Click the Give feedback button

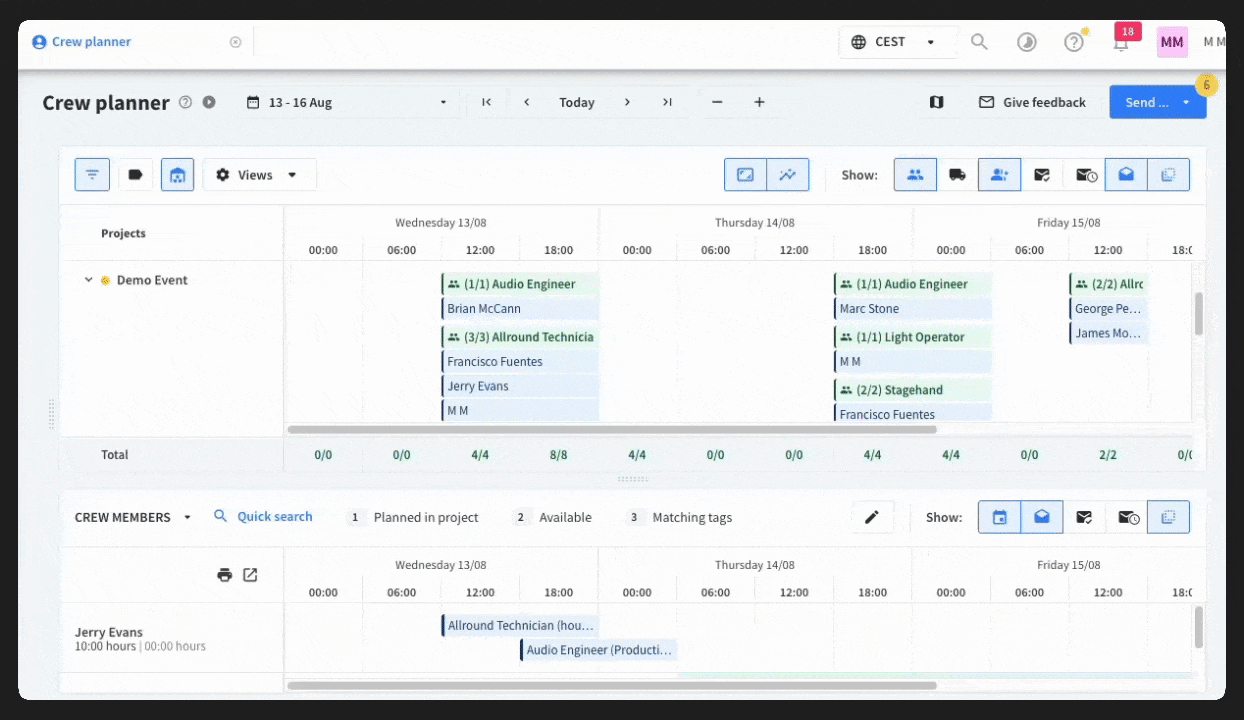[1032, 102]
